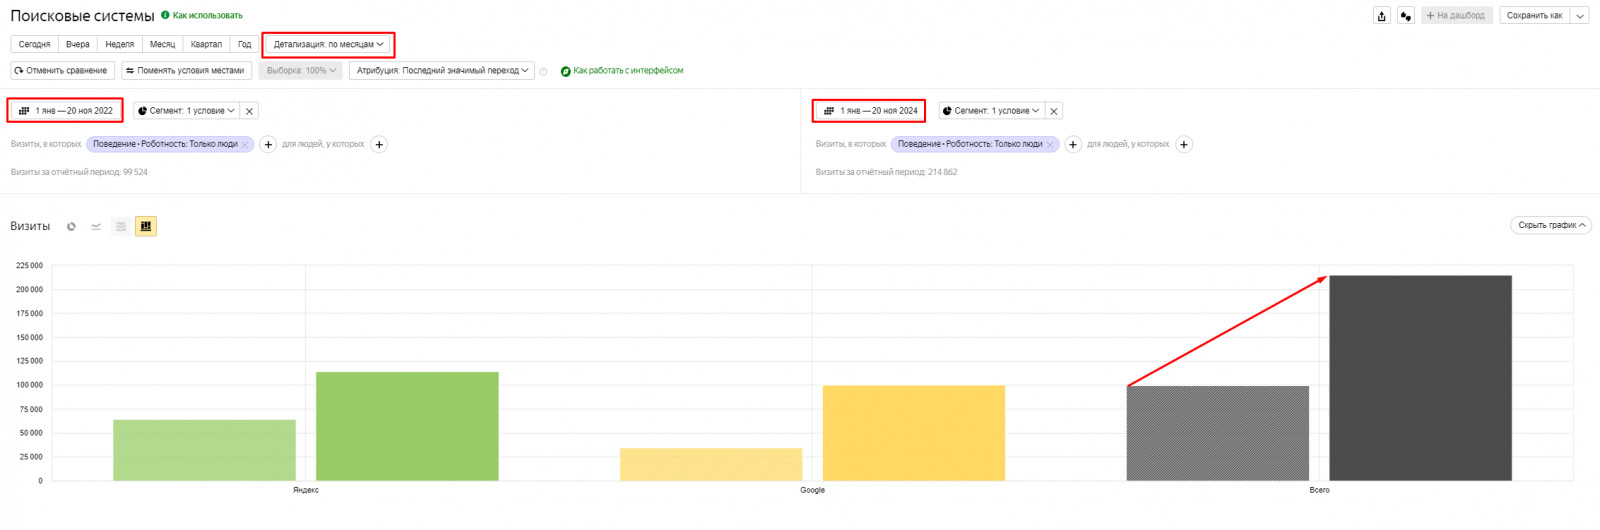Switch chart to line graph view
Viewport: 1600px width, 530px height.
click(96, 227)
